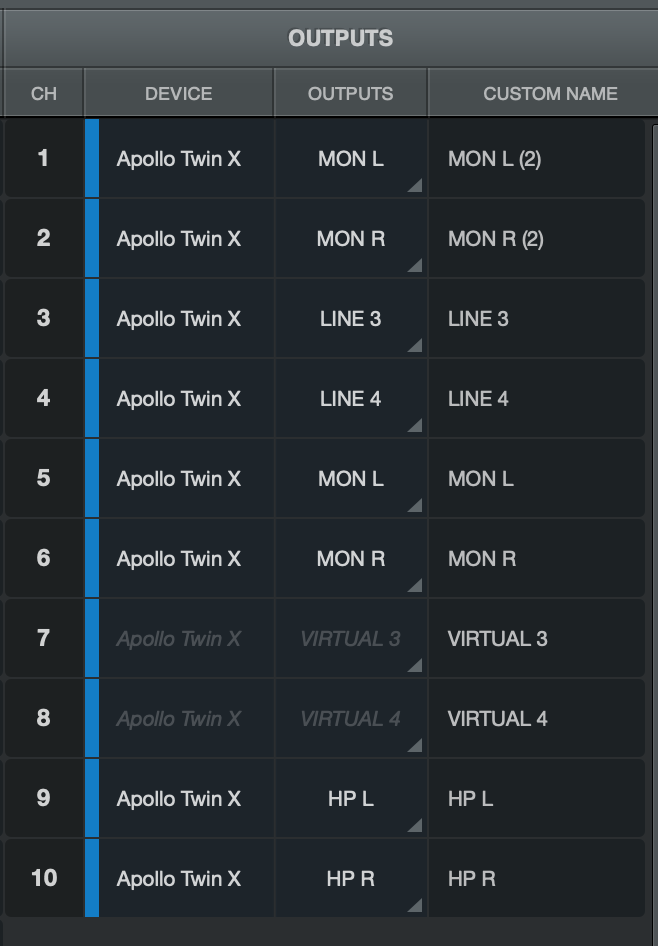Open the MON R output dropdown for channel 2
This screenshot has width=658, height=946.
point(351,239)
